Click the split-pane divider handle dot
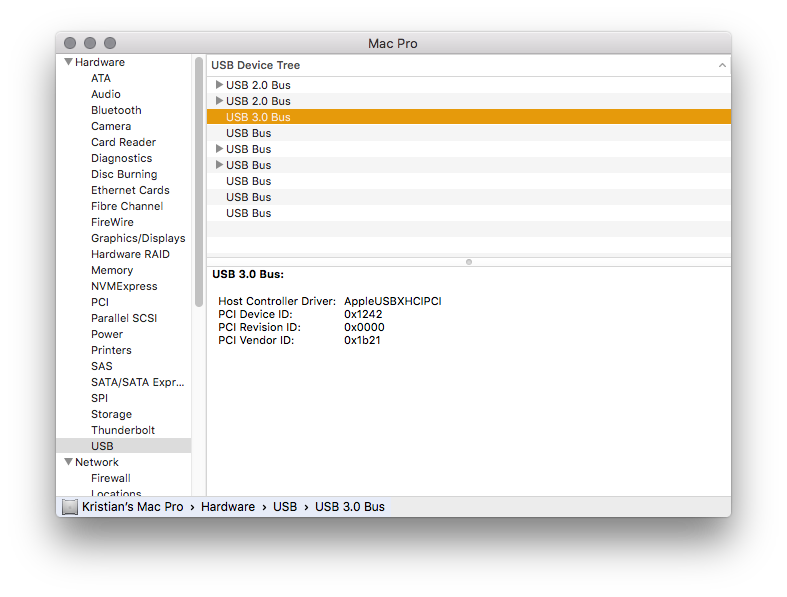Image resolution: width=787 pixels, height=597 pixels. click(x=469, y=262)
